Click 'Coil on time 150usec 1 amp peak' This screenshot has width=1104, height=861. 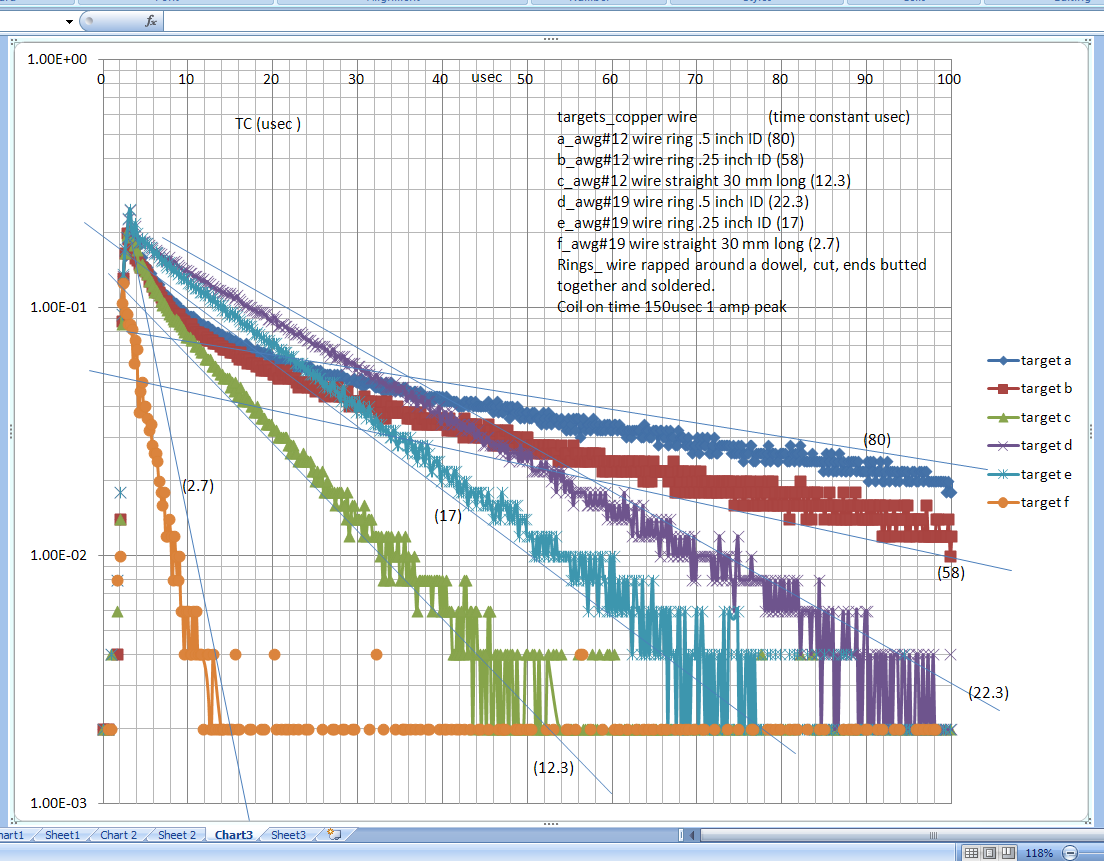coord(672,307)
